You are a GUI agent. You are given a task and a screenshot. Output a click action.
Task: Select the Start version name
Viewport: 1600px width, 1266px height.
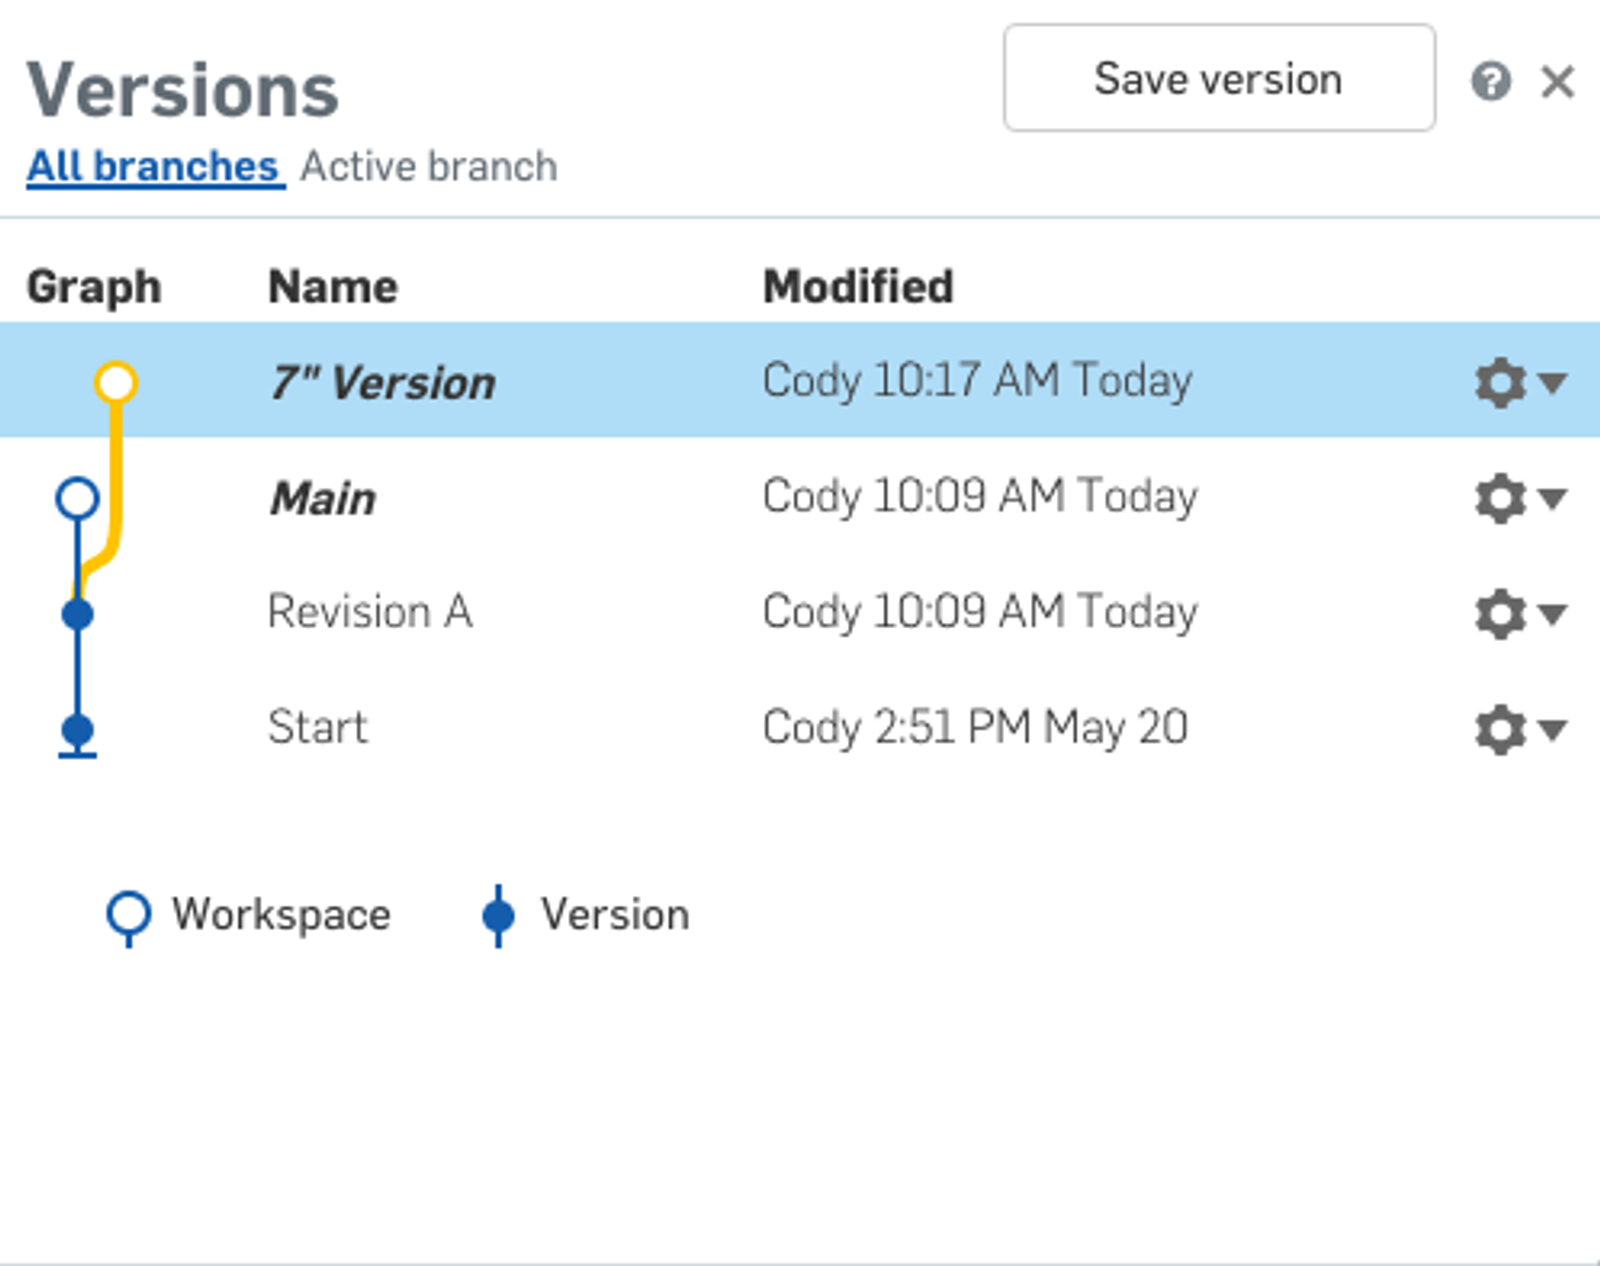click(x=317, y=727)
